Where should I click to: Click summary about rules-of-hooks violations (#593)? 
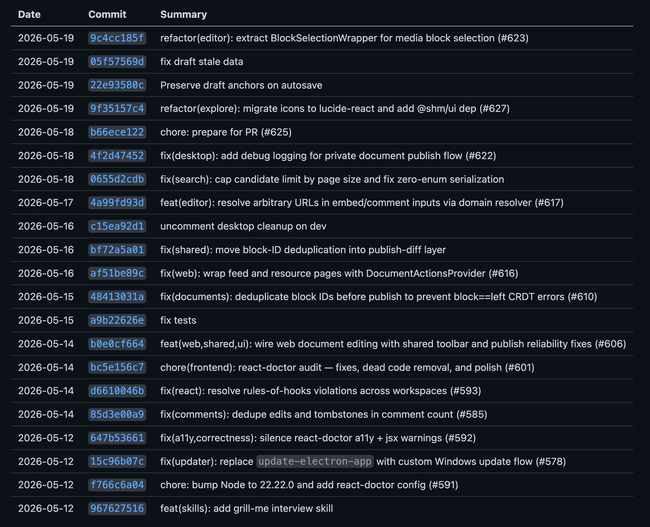point(320,391)
